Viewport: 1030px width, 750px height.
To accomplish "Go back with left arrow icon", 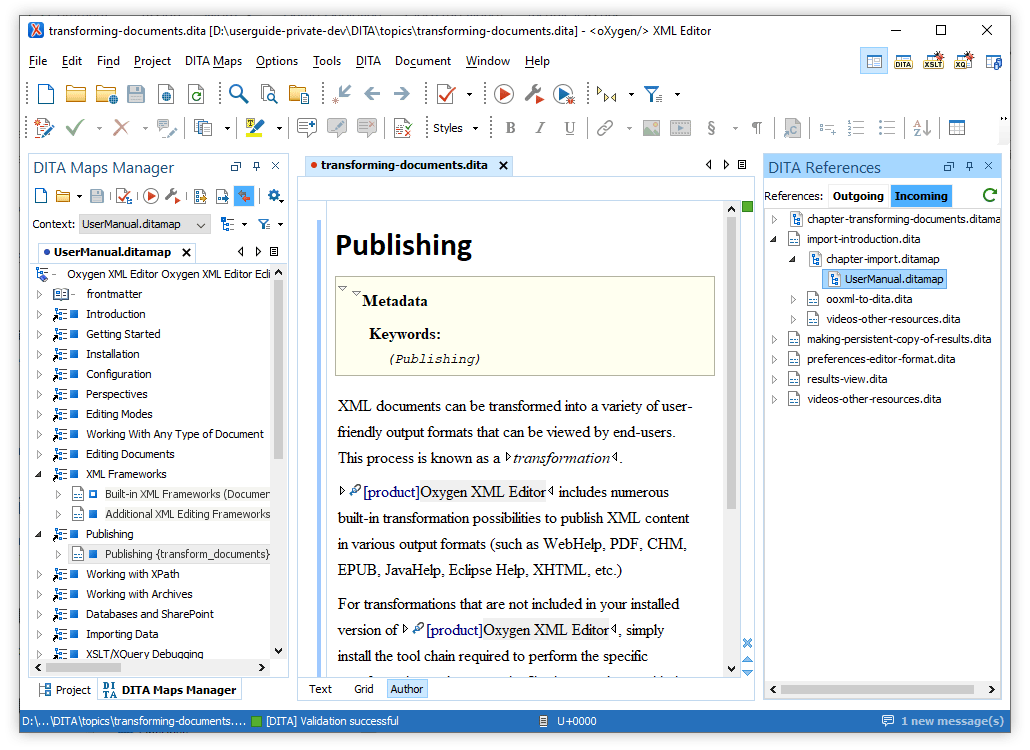I will pos(372,94).
